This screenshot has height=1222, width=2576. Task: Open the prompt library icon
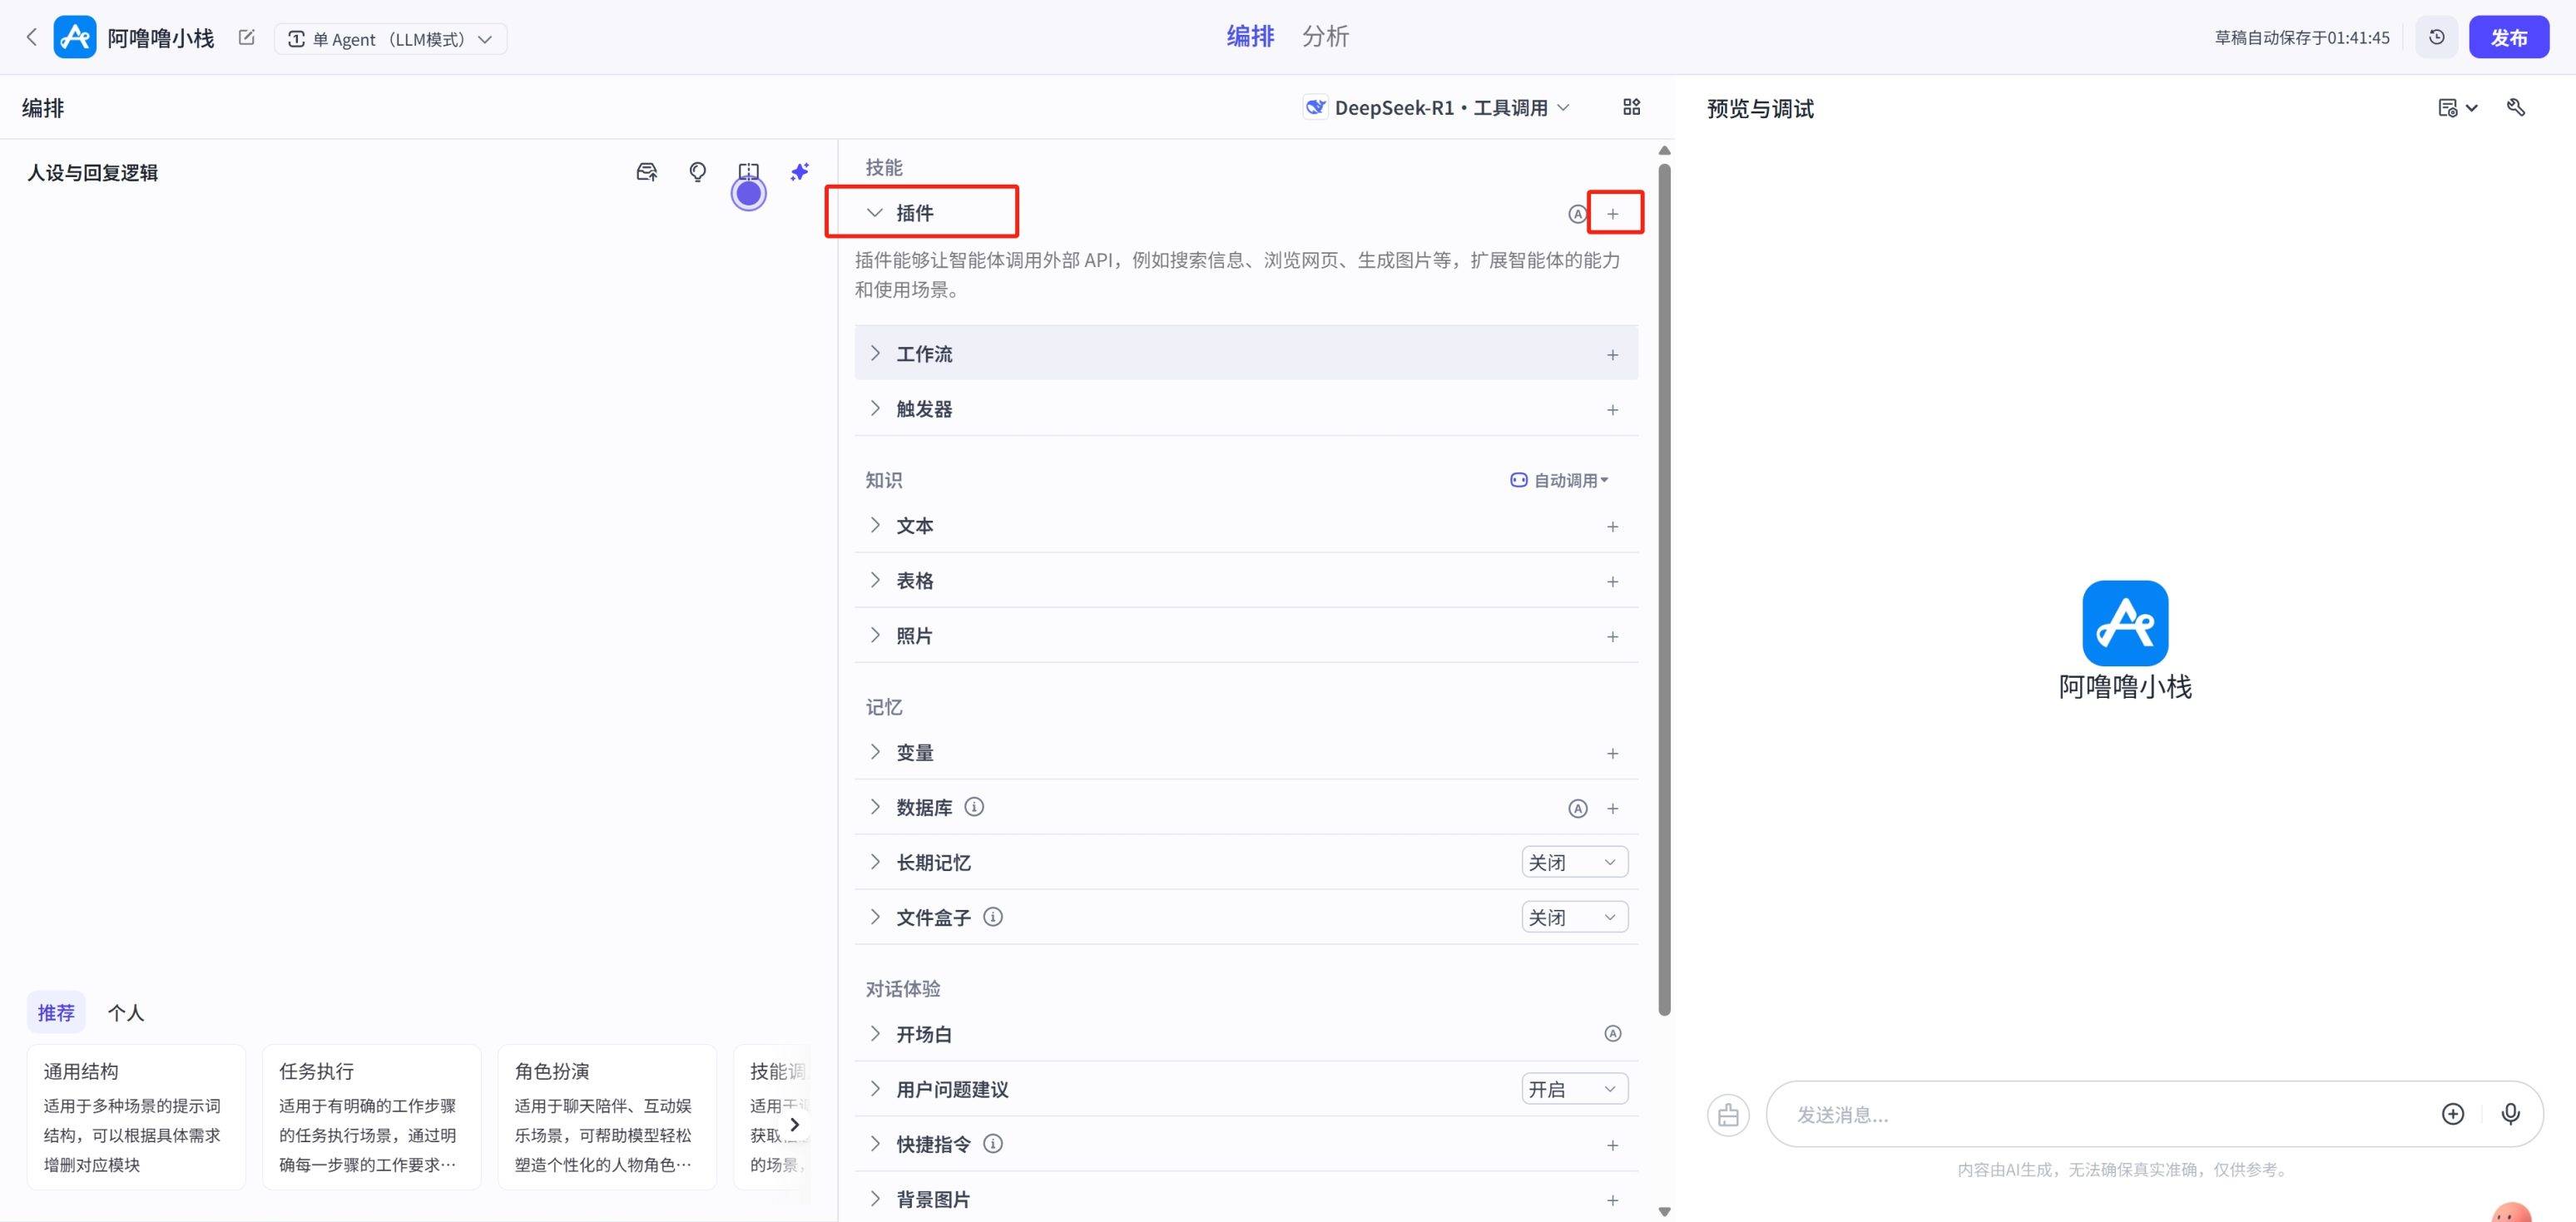647,172
